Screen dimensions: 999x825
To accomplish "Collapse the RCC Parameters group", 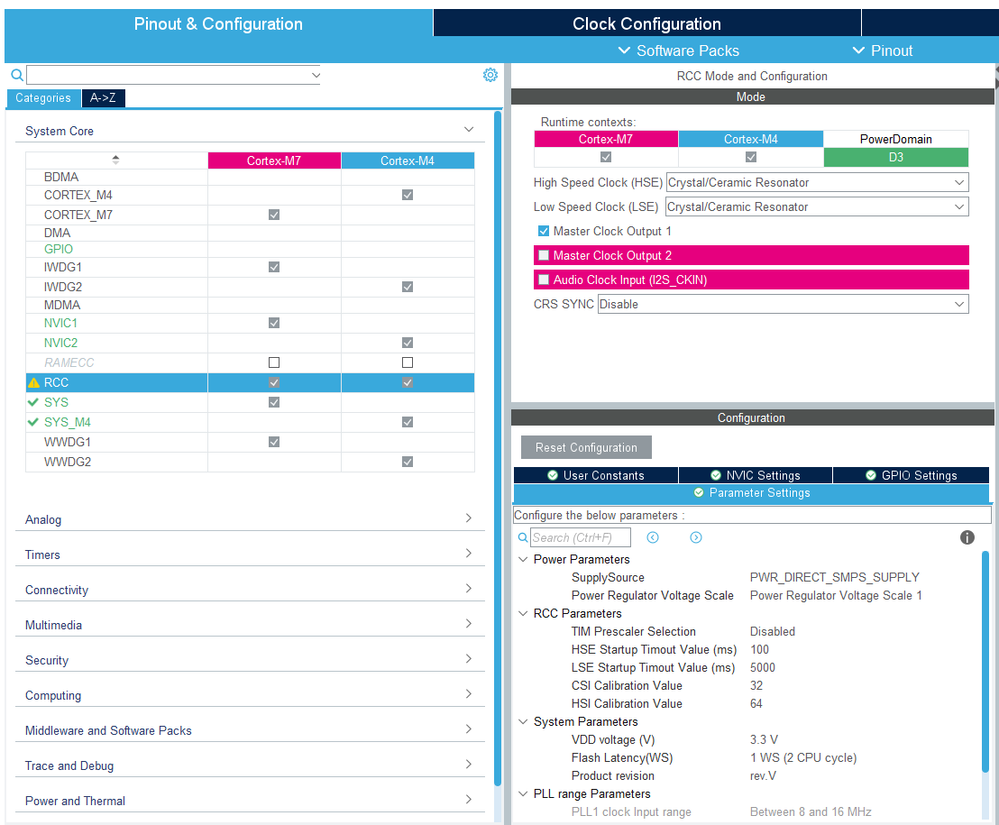I will click(x=523, y=613).
